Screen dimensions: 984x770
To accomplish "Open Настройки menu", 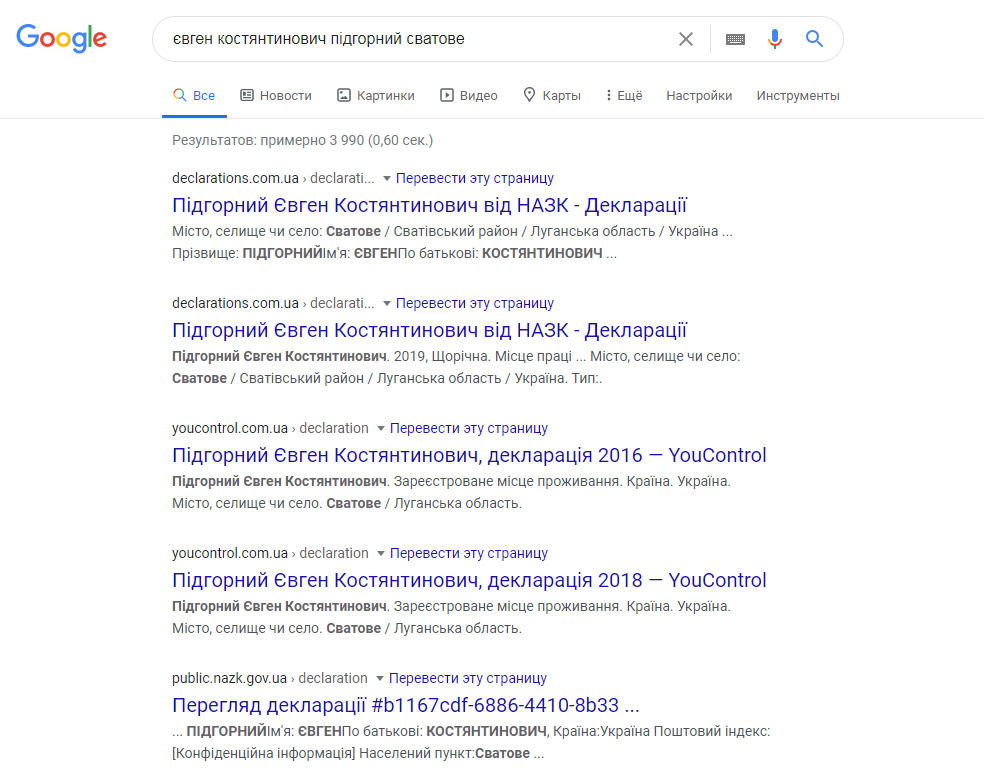I will tap(699, 95).
